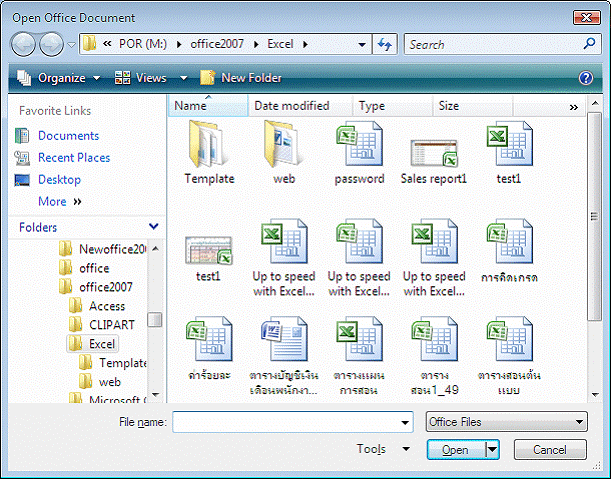Open recent pages dropdown next to Forward
The image size is (611, 479).
[x=71, y=44]
